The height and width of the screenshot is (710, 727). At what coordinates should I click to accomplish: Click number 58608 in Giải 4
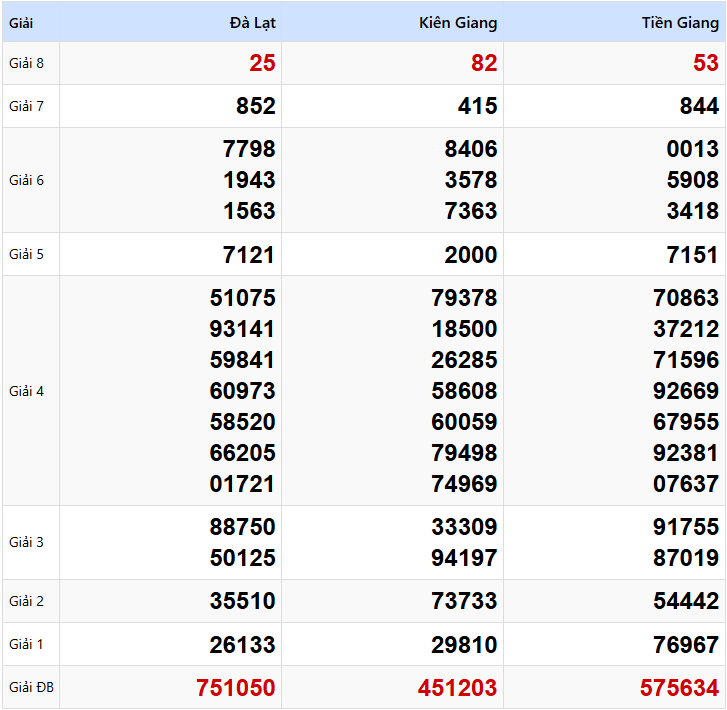pyautogui.click(x=464, y=391)
